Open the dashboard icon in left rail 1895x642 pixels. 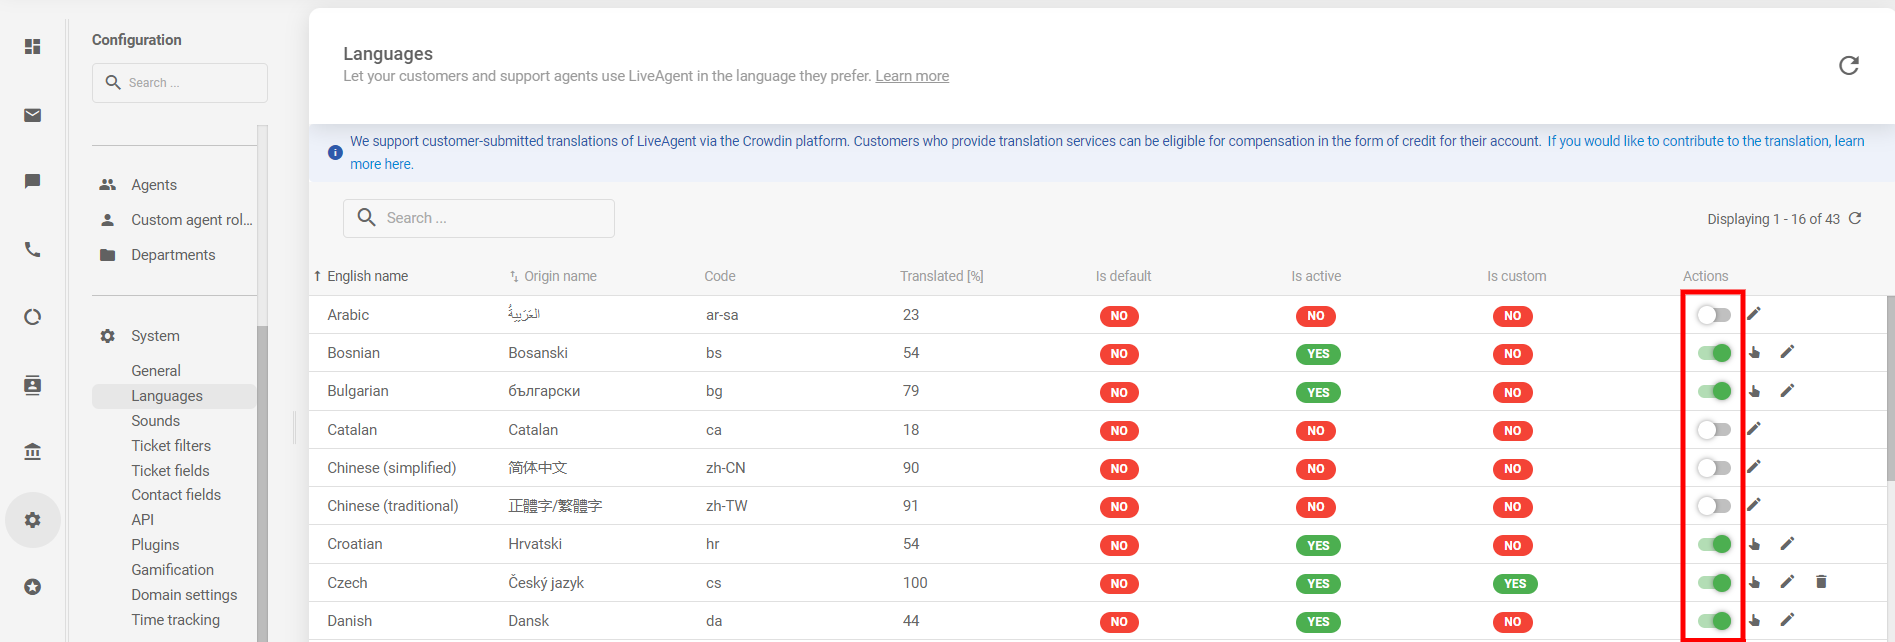(x=33, y=47)
